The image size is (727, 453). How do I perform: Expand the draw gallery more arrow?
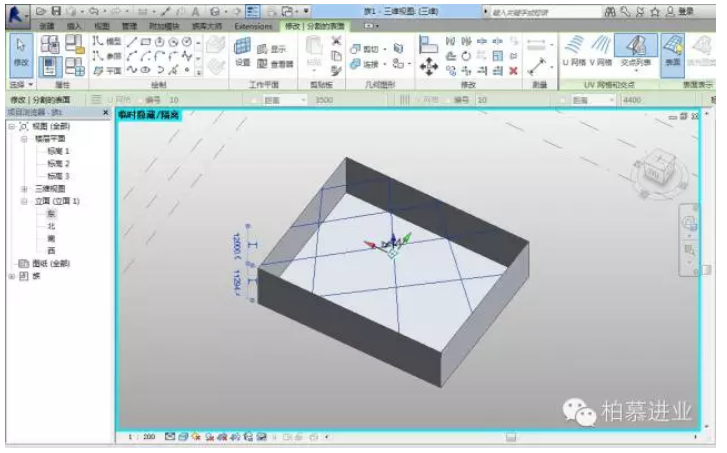click(198, 72)
